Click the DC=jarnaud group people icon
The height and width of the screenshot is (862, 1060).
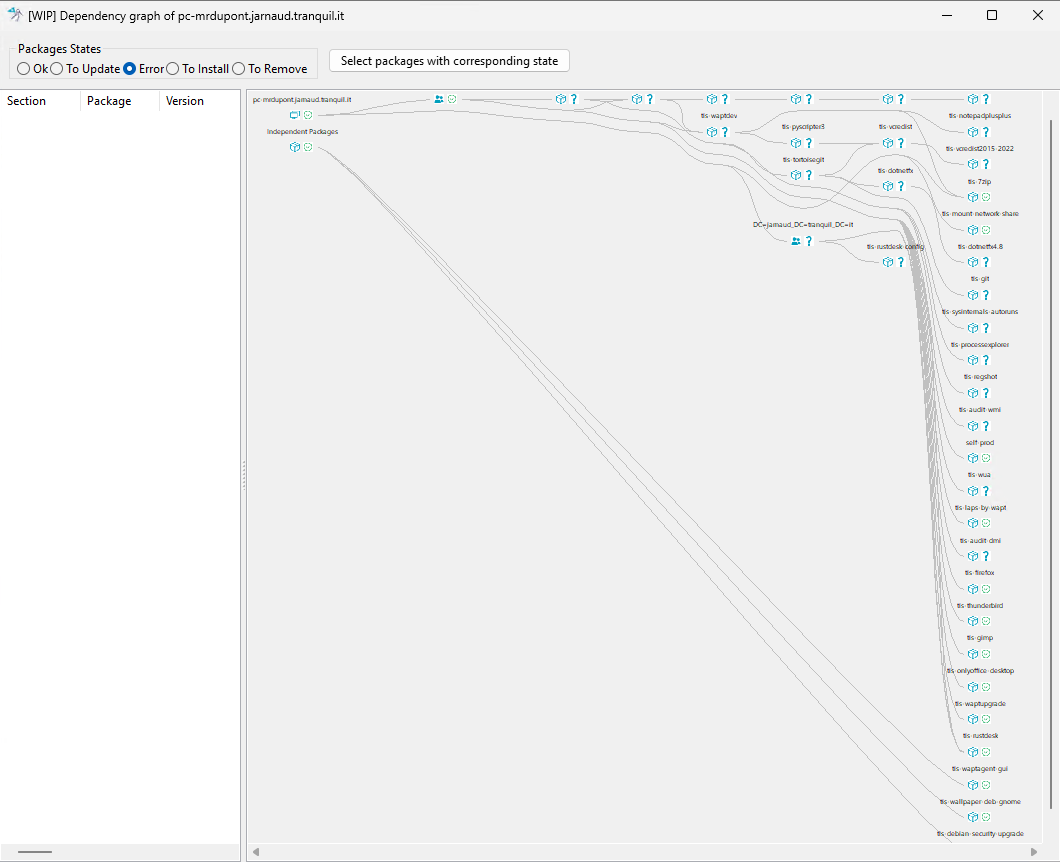(x=796, y=241)
